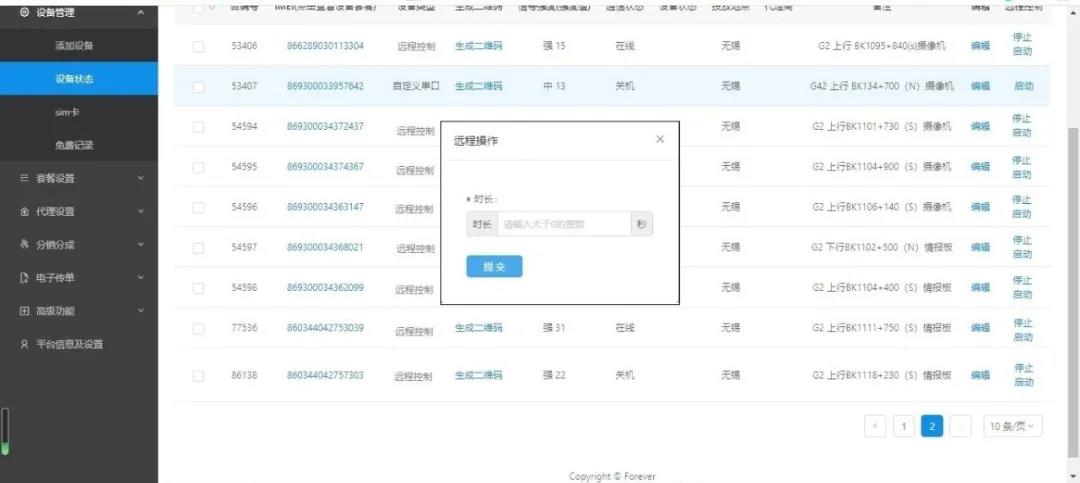The width and height of the screenshot is (1080, 483).
Task: Select the checkbox for device 77536
Action: coord(198,328)
